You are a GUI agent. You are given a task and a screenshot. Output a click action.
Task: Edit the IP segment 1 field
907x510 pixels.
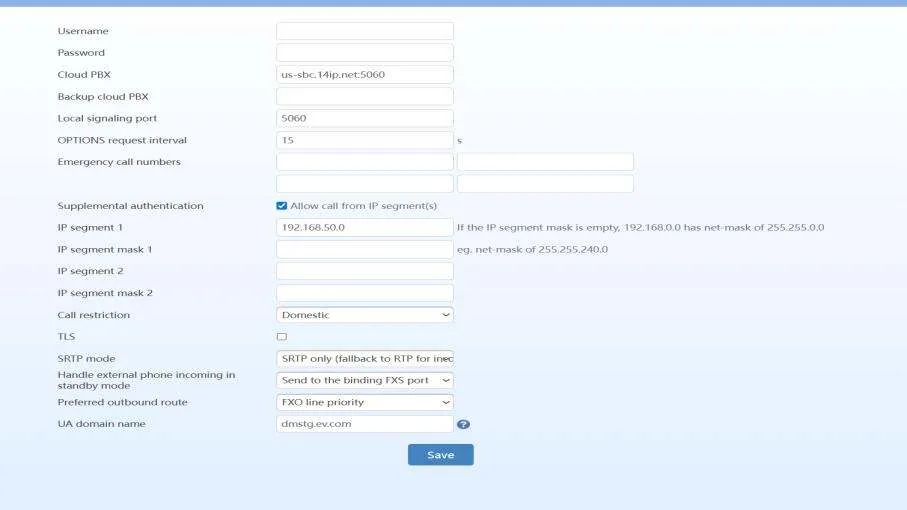(365, 227)
